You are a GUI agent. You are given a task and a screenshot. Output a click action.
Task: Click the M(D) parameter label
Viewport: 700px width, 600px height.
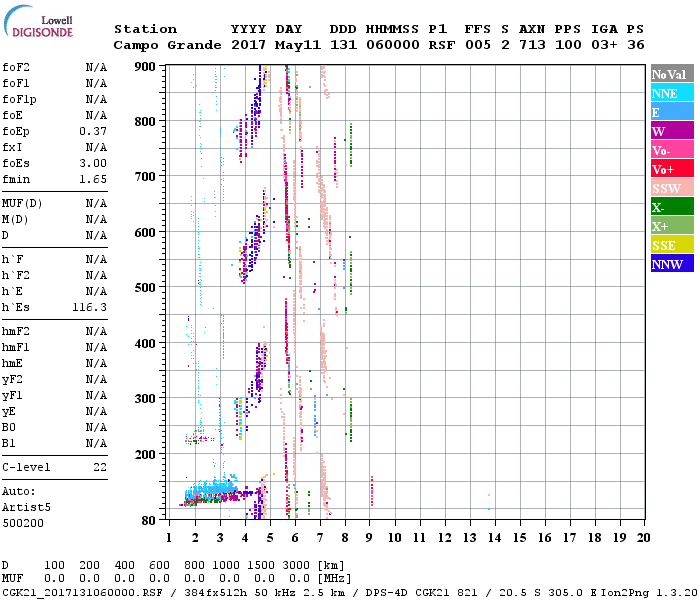pyautogui.click(x=15, y=220)
